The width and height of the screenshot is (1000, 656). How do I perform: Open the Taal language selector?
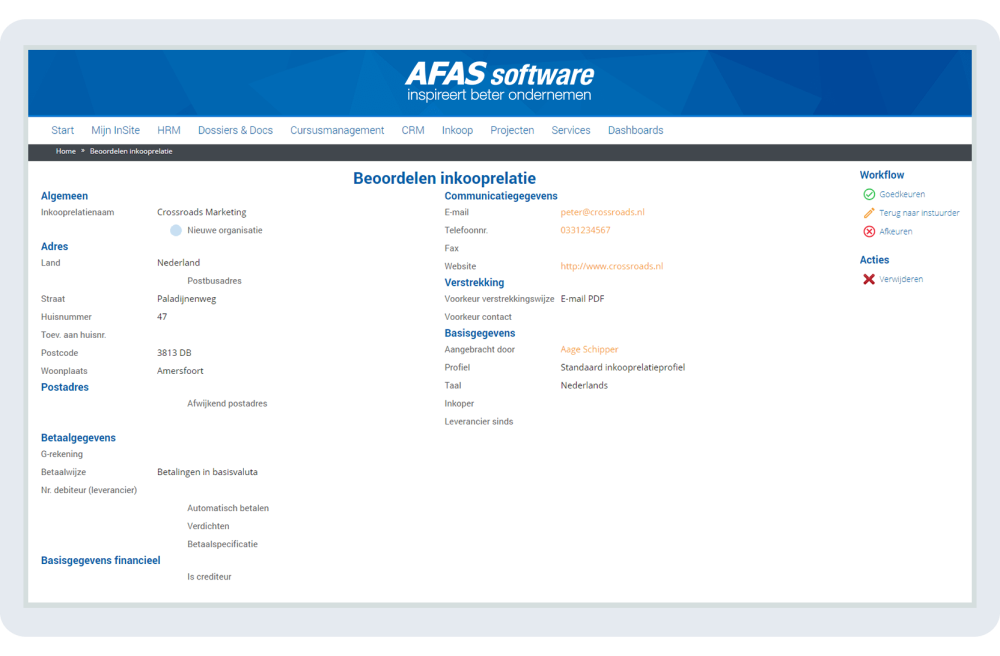585,385
